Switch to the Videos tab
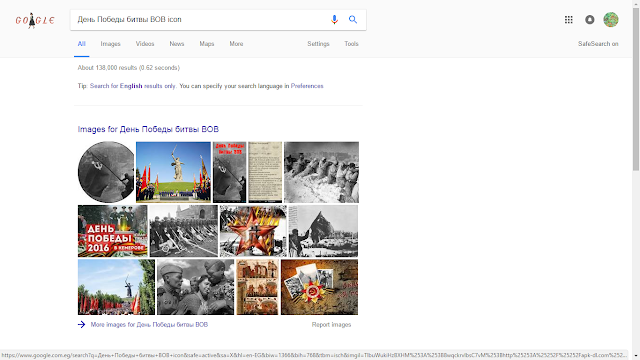 pyautogui.click(x=145, y=44)
